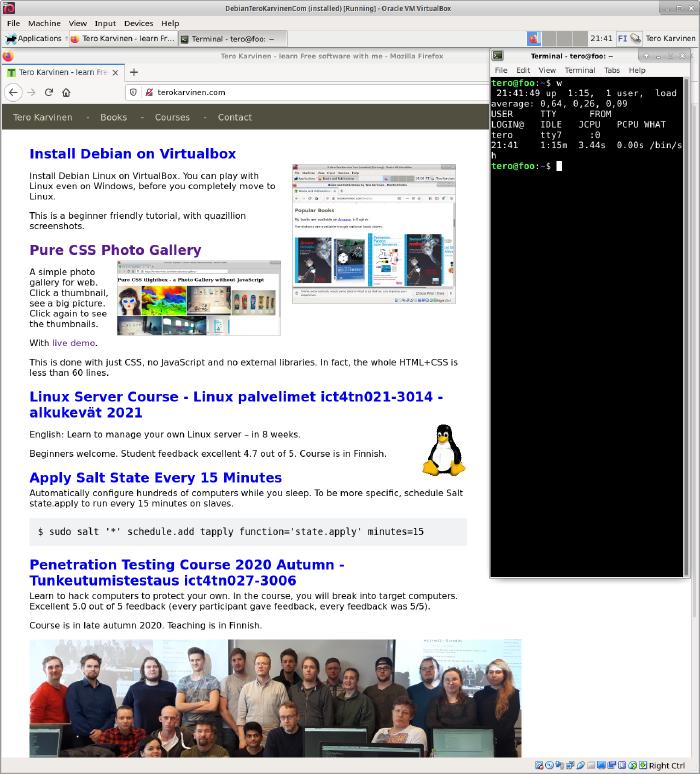Reload the page in Firefox
The width and height of the screenshot is (700, 774).
click(x=49, y=92)
